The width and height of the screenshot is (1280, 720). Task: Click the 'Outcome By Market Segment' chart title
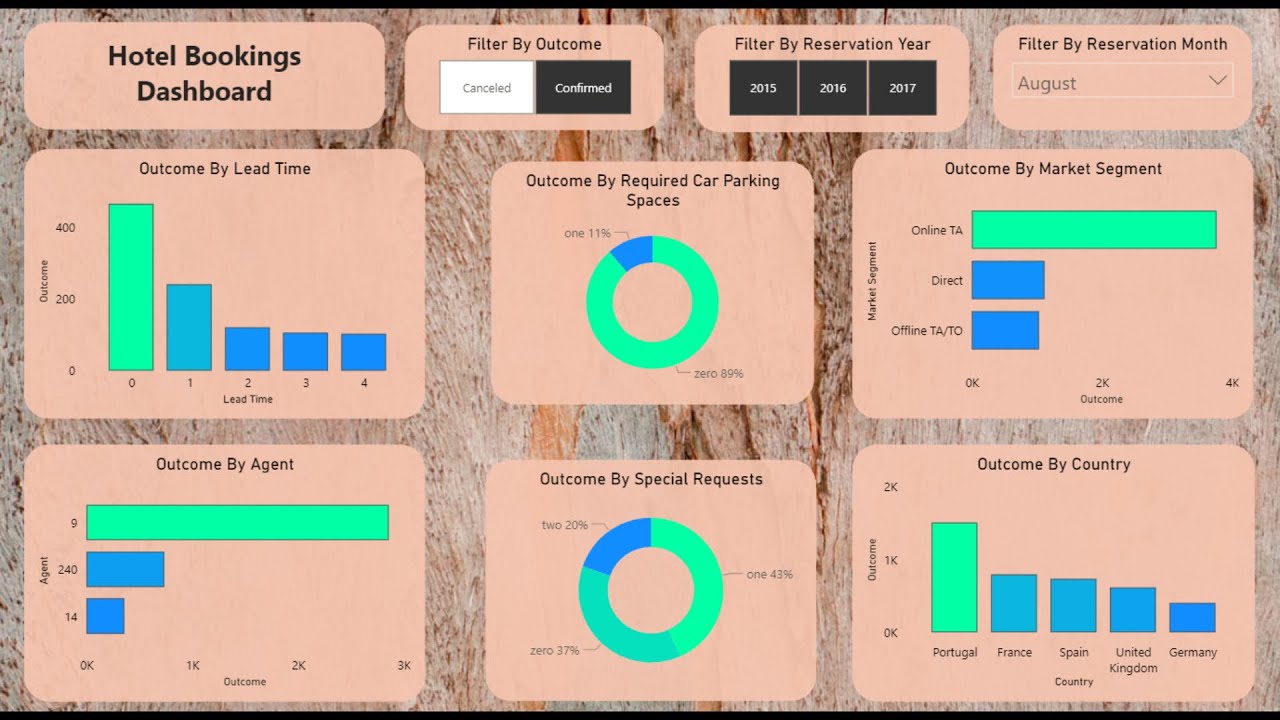(x=1053, y=169)
